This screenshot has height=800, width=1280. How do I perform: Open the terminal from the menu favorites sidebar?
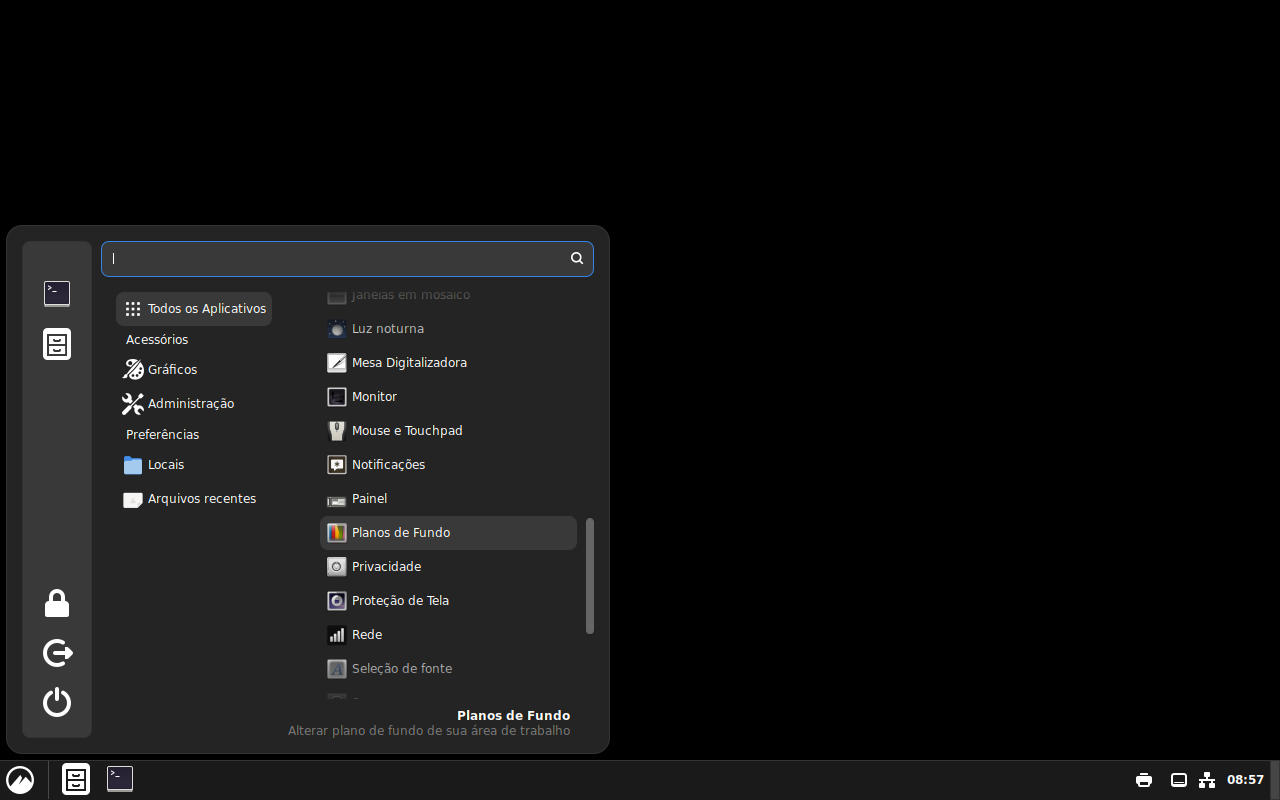pos(57,293)
